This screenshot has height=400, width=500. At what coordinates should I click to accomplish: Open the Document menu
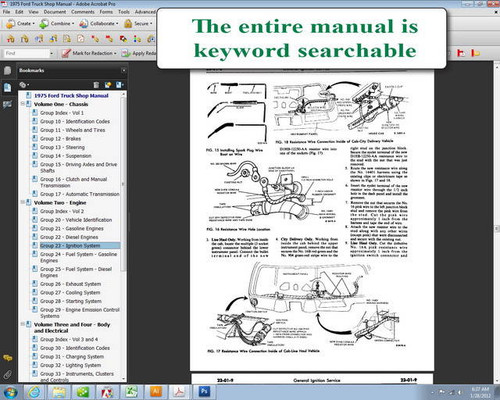(55, 12)
